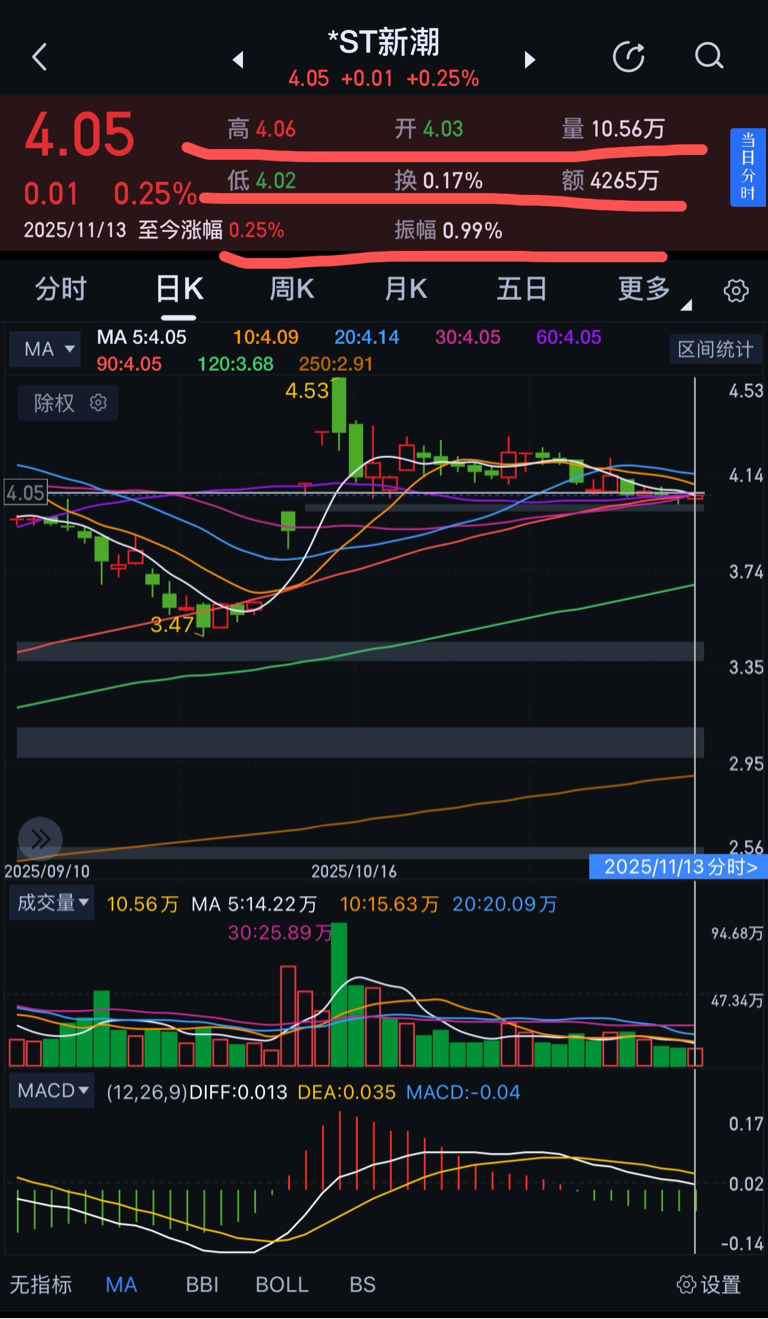
Task: Switch to 分时 chart tab
Action: point(61,290)
